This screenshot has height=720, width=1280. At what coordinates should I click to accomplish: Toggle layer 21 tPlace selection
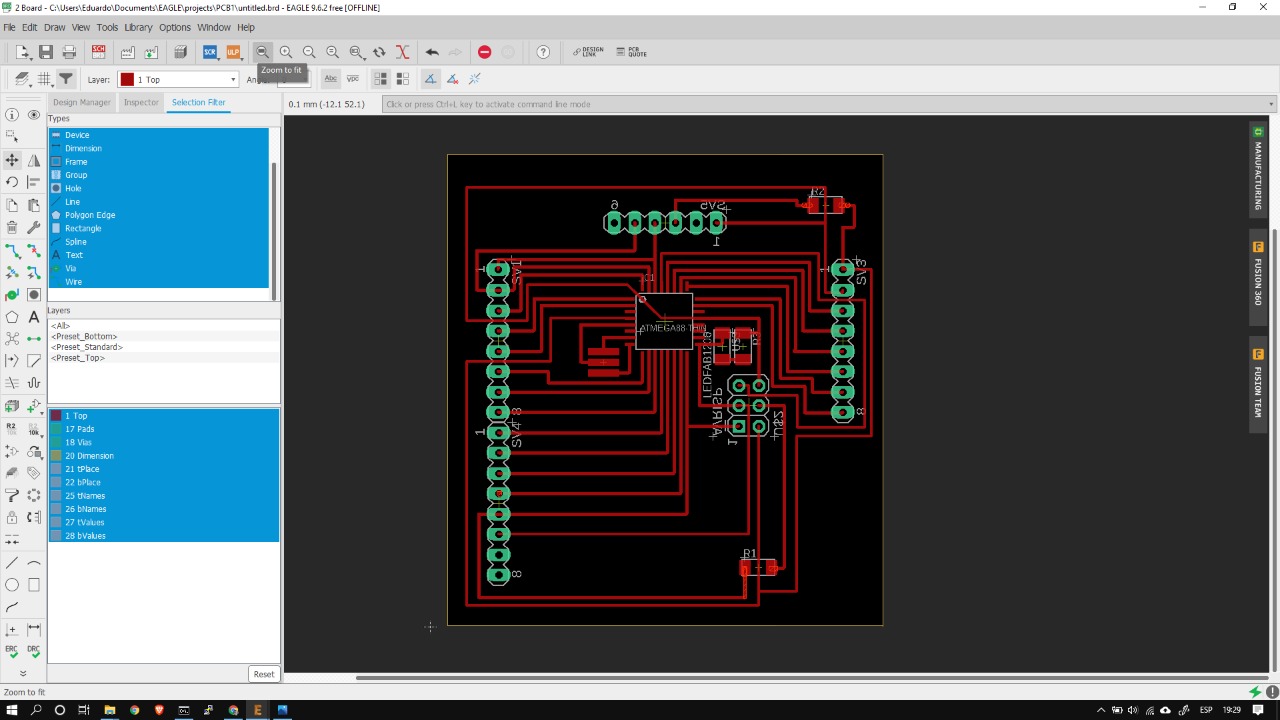click(163, 469)
